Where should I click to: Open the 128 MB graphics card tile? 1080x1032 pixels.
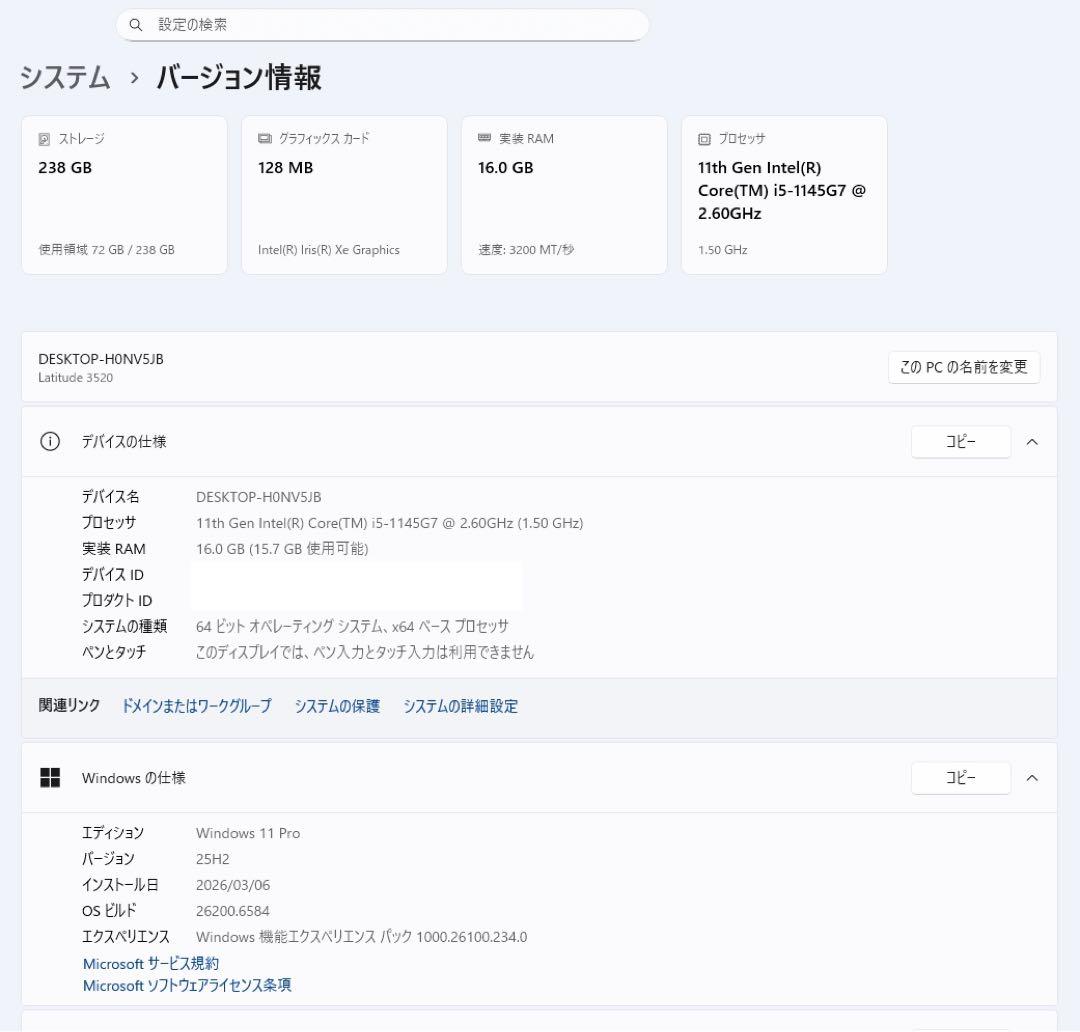point(344,195)
